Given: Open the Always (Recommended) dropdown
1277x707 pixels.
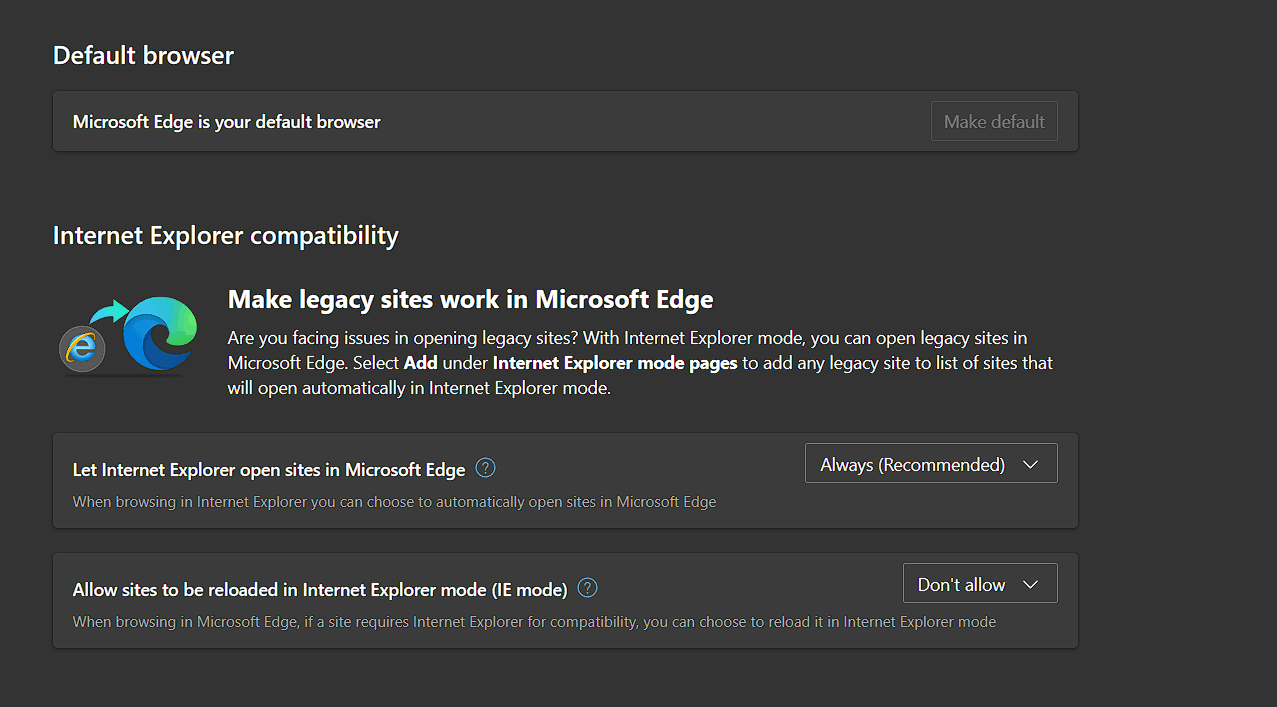Looking at the screenshot, I should pos(930,464).
